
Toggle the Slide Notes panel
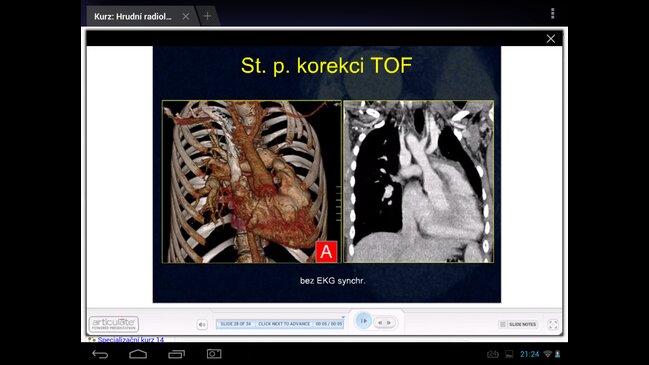point(518,324)
